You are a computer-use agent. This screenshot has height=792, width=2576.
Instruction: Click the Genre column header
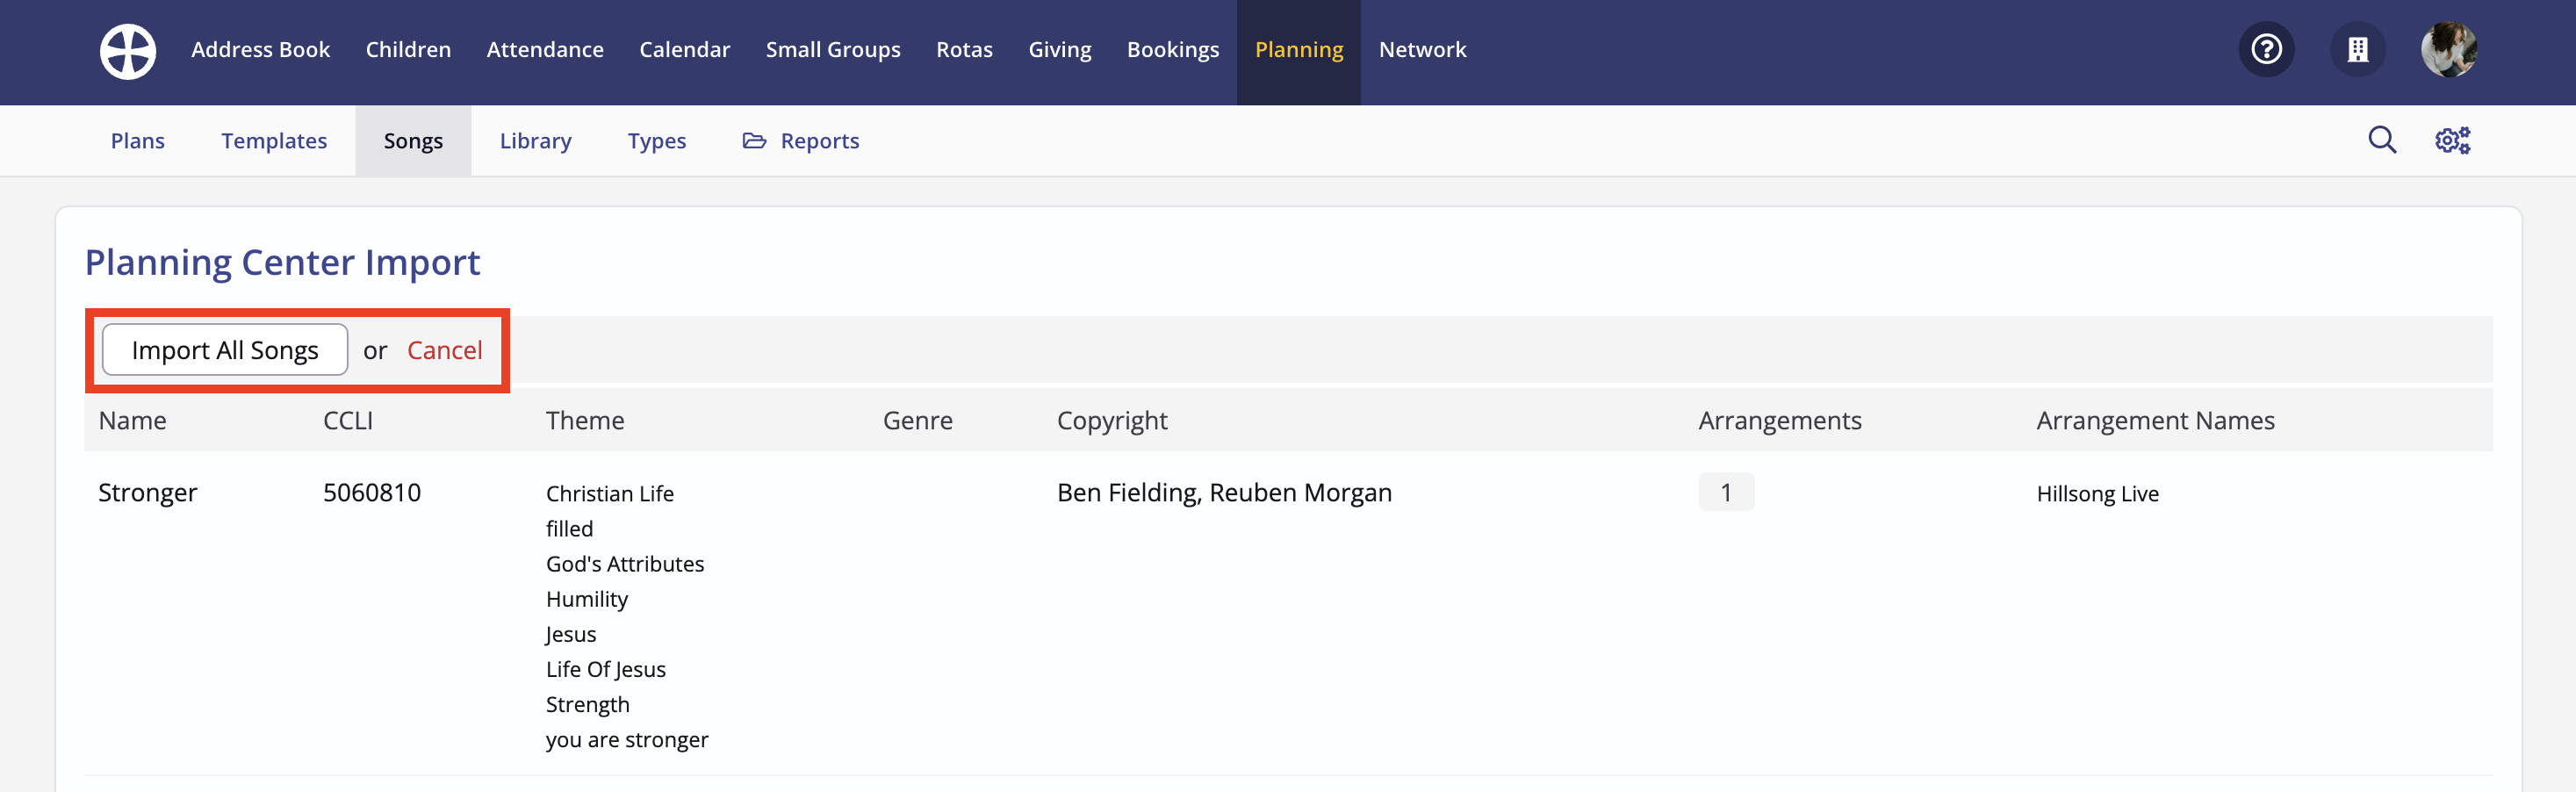(x=917, y=420)
